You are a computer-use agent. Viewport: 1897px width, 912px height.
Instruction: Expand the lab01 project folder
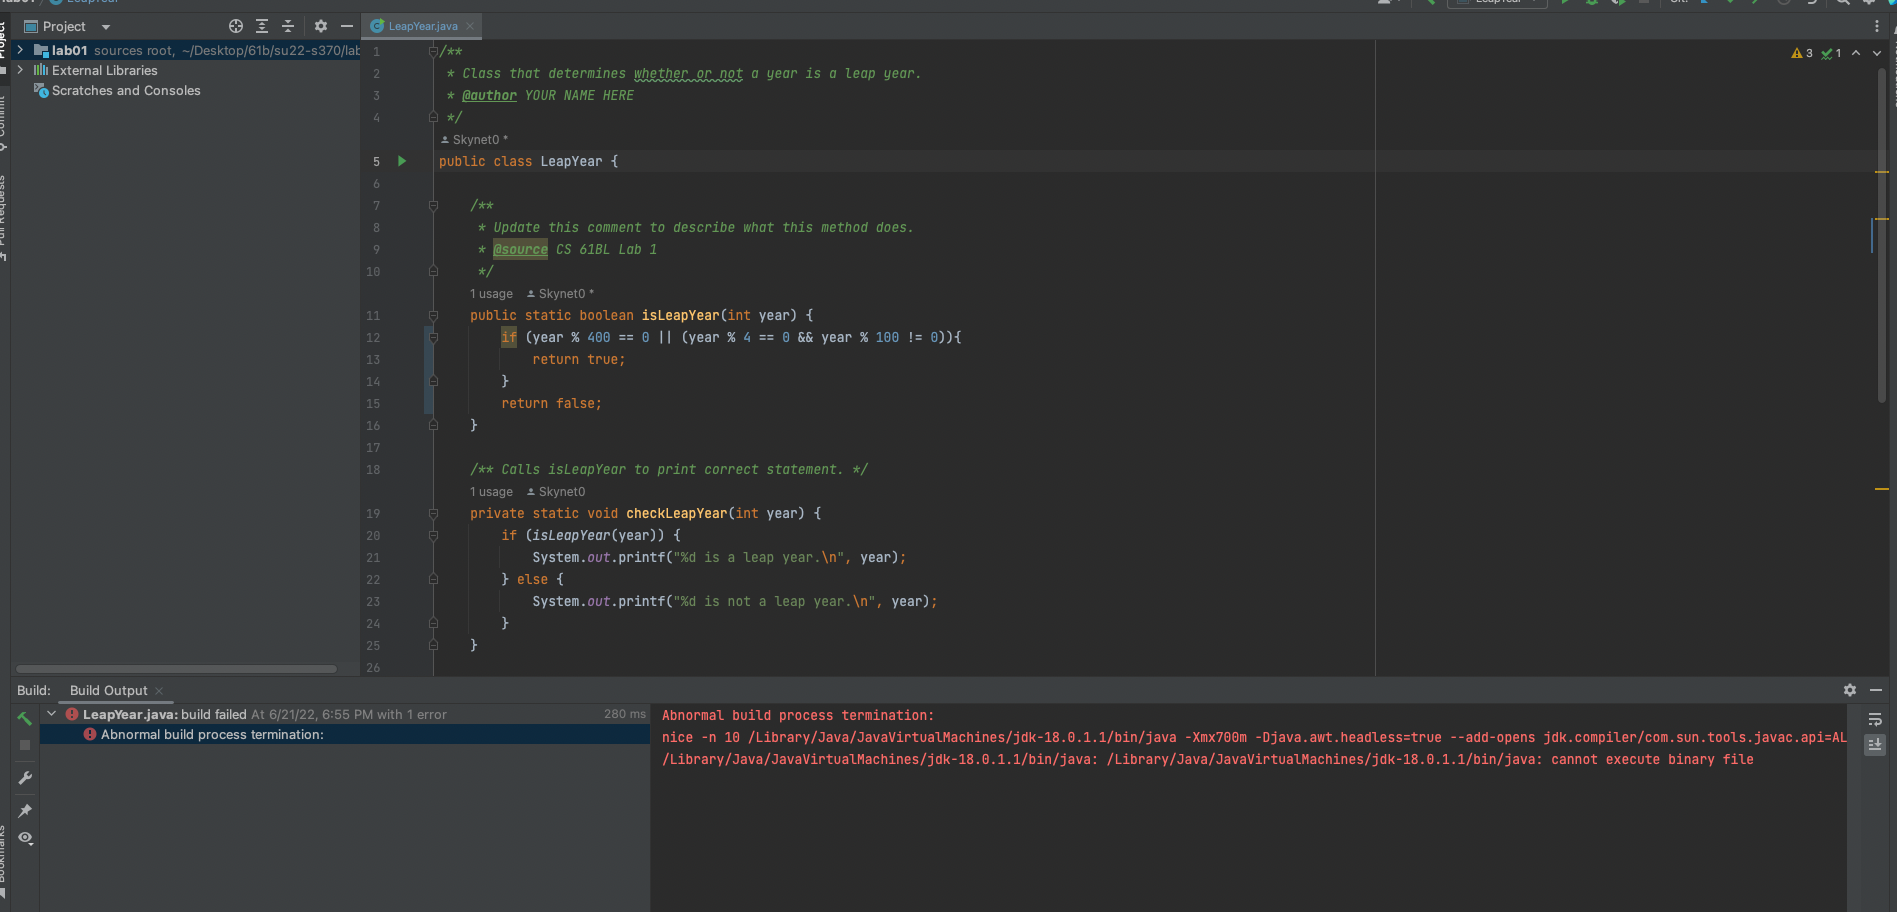click(20, 50)
